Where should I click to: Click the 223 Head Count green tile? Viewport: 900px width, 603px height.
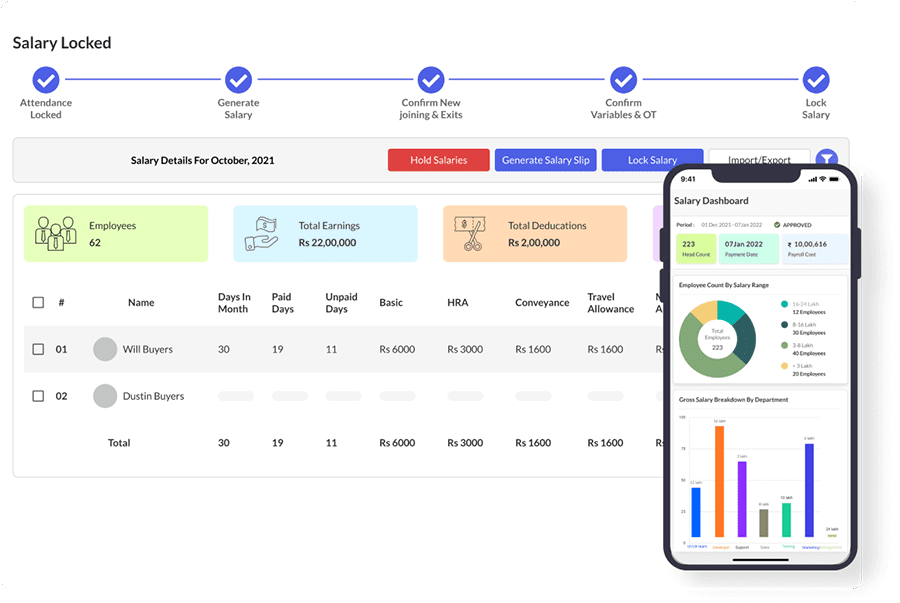[696, 249]
